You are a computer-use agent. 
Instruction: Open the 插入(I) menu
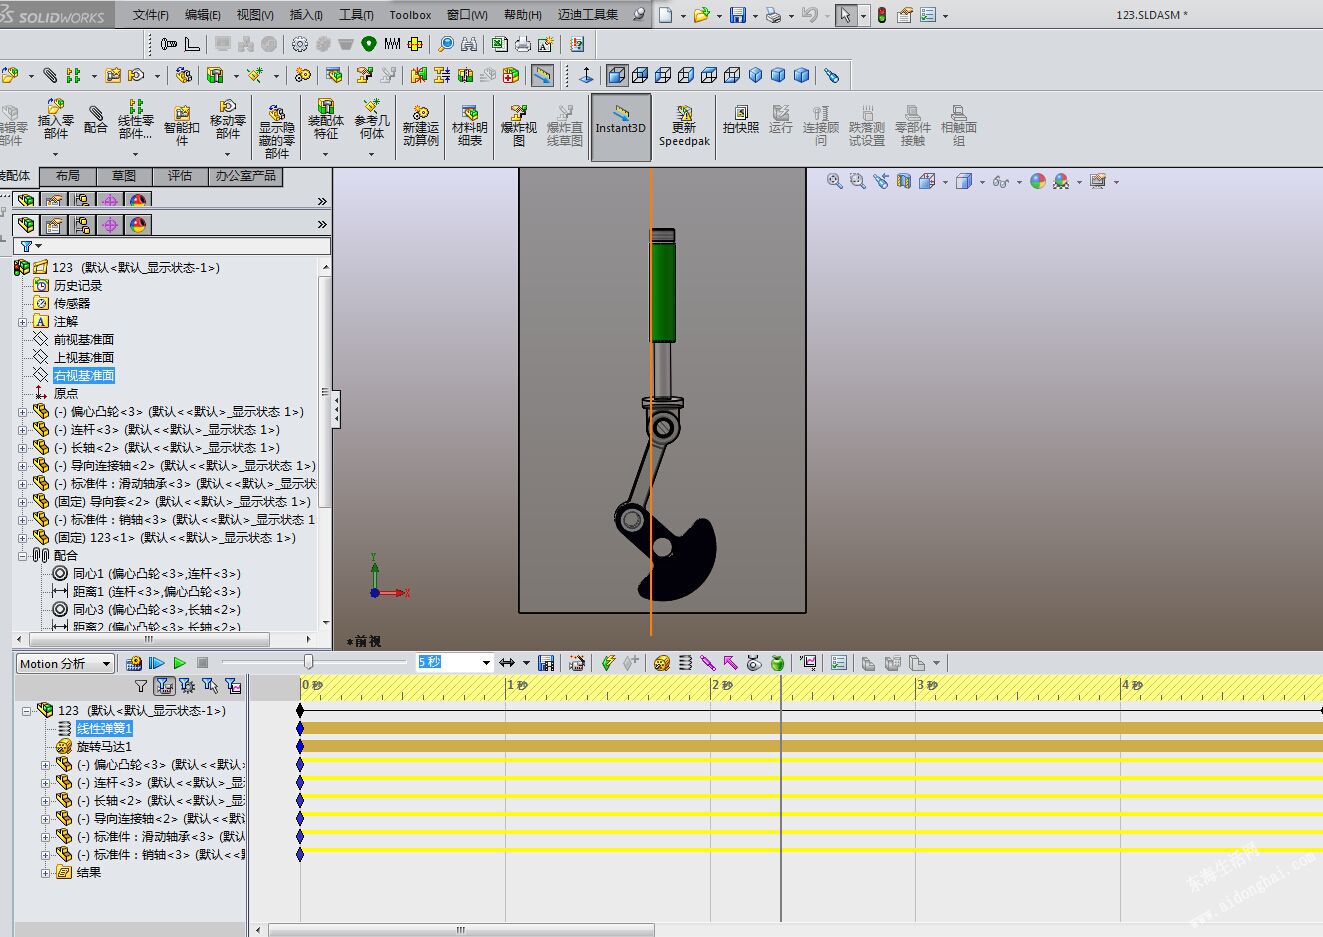coord(306,15)
